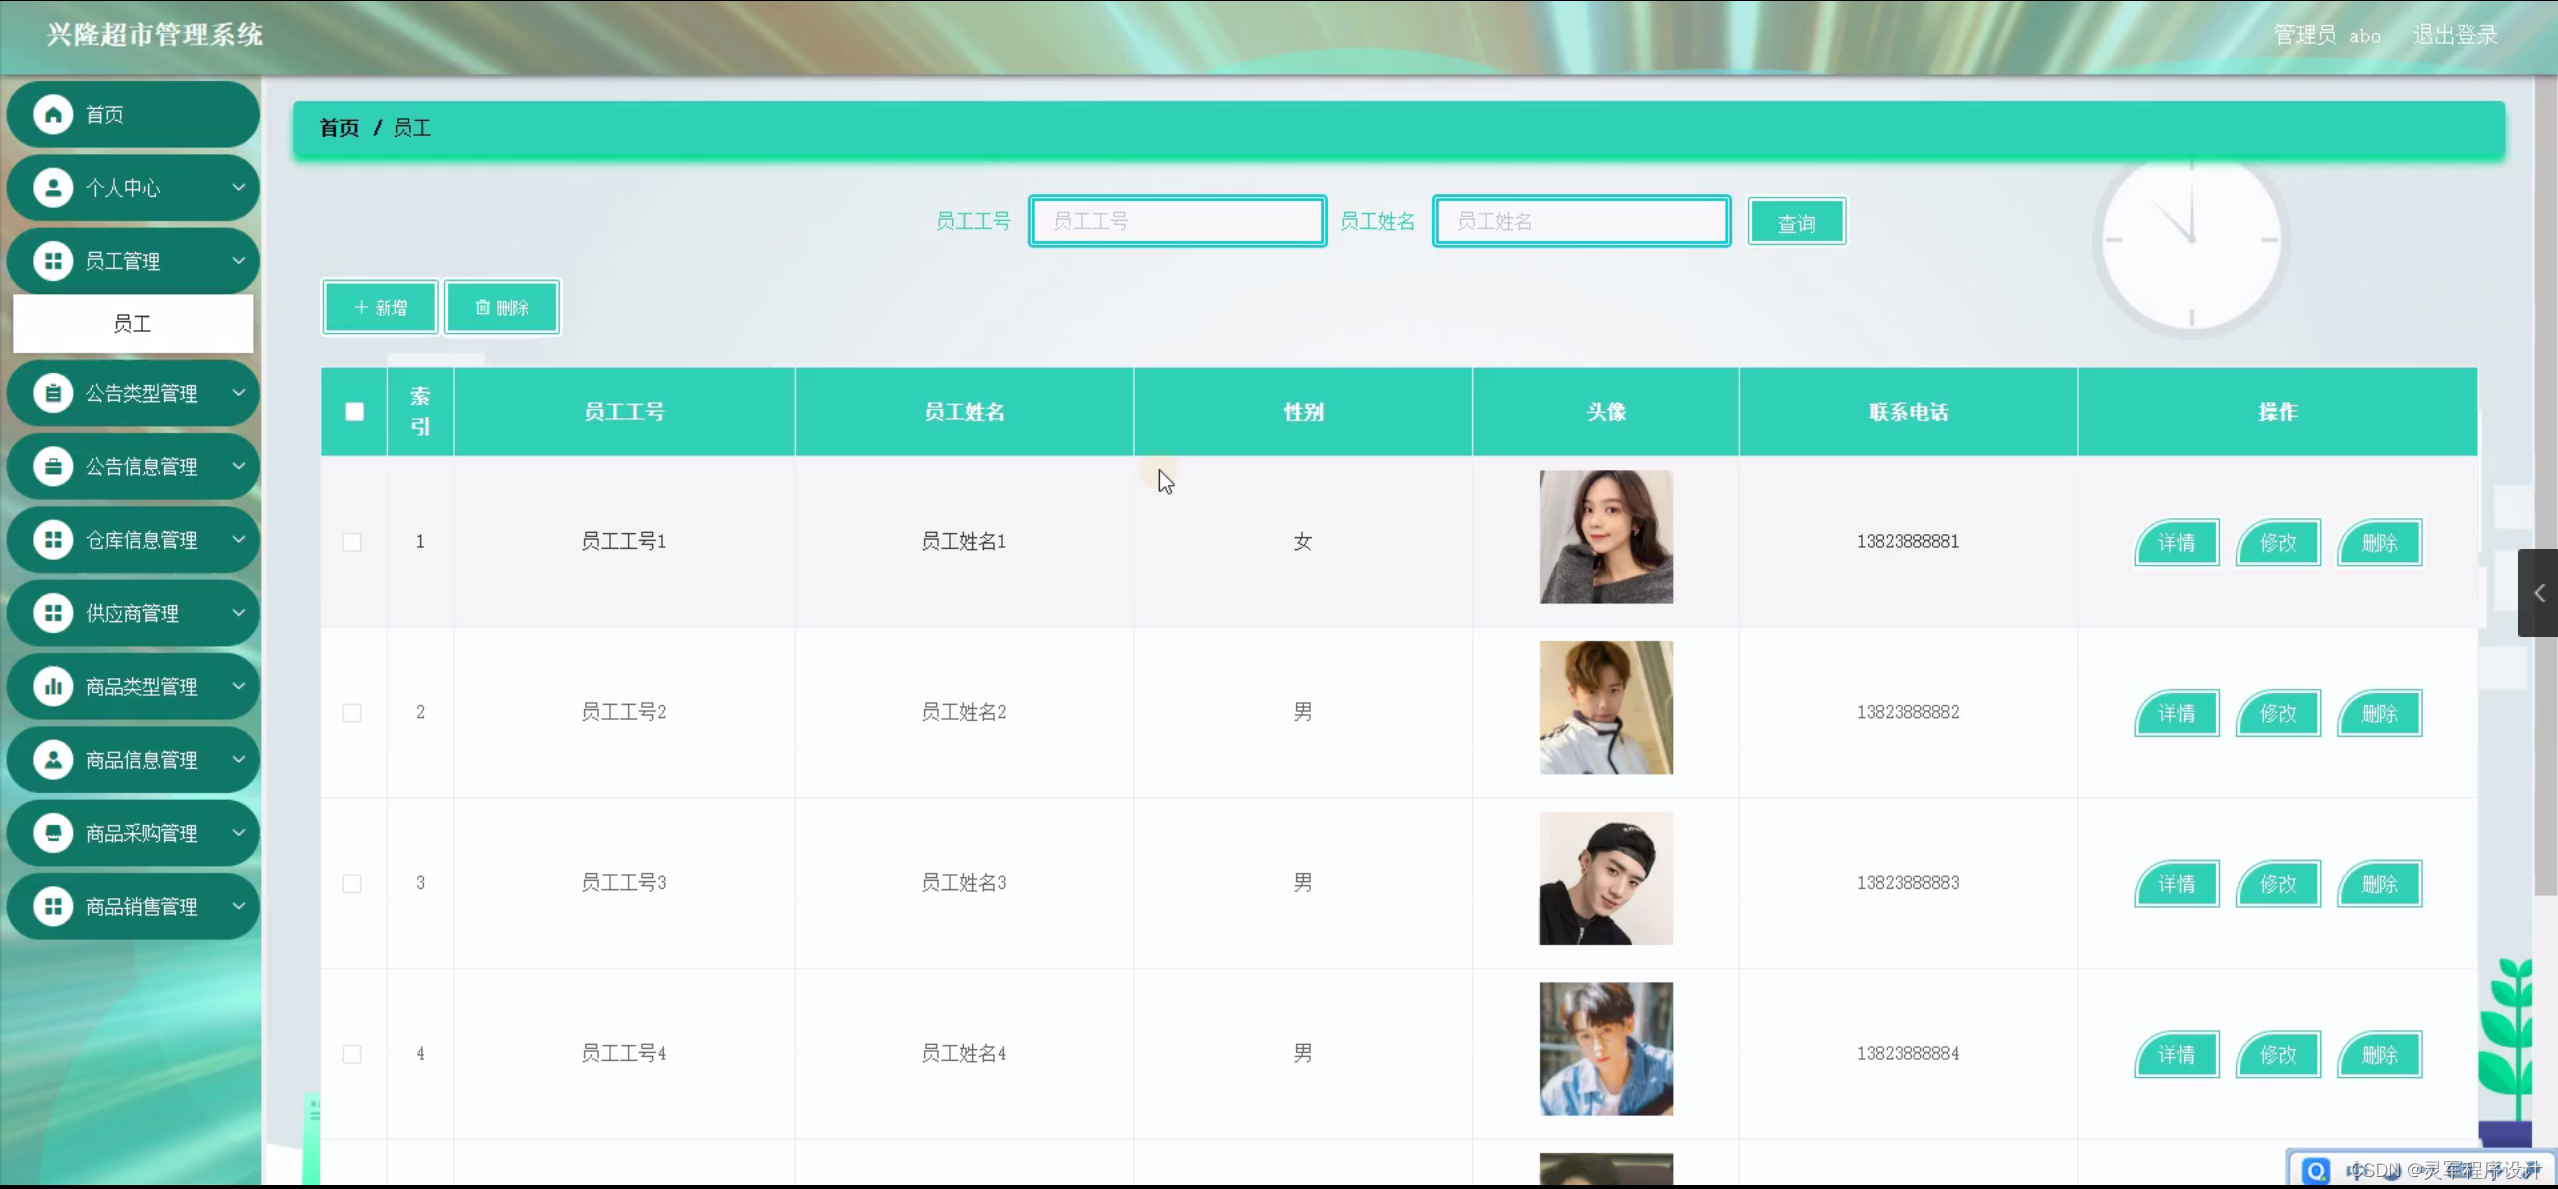Click the 员工工号 search input field
The image size is (2558, 1189).
click(x=1177, y=221)
